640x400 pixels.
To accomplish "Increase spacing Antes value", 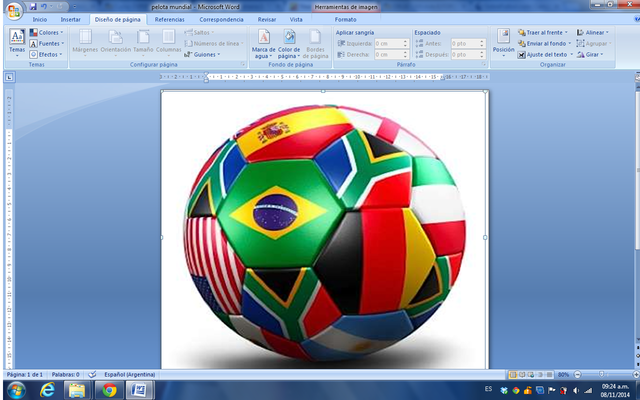I will tap(482, 41).
